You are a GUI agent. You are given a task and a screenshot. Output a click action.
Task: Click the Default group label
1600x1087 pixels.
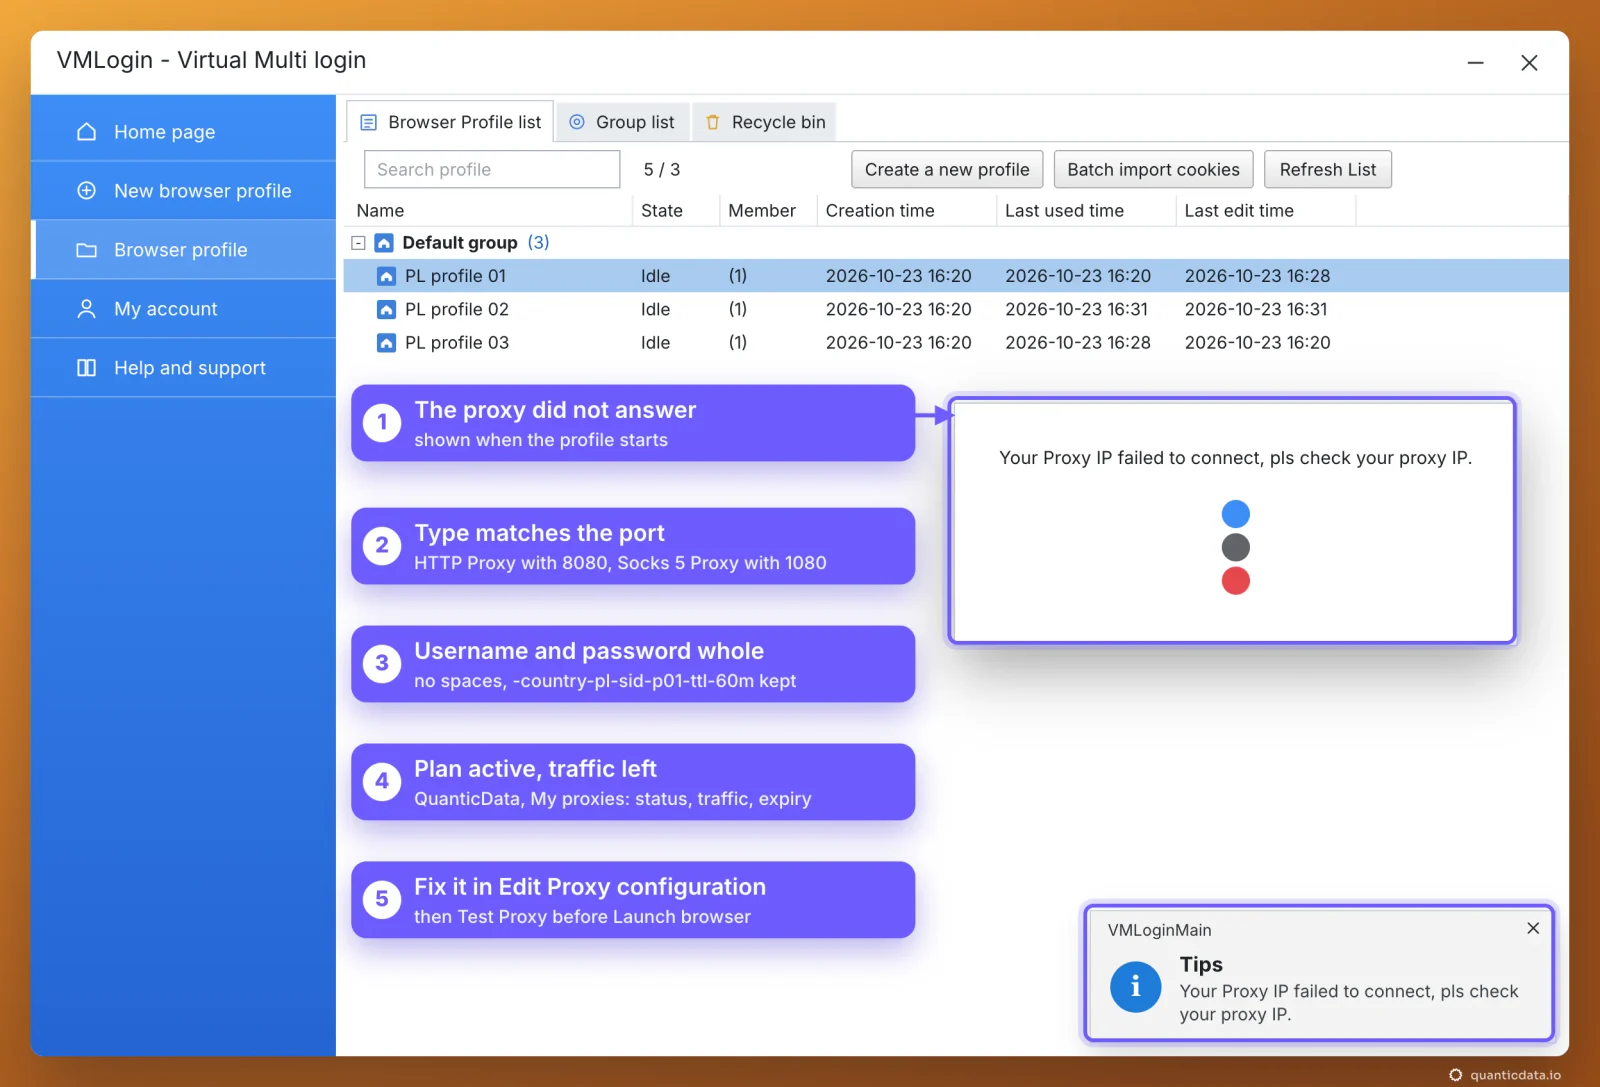[460, 243]
